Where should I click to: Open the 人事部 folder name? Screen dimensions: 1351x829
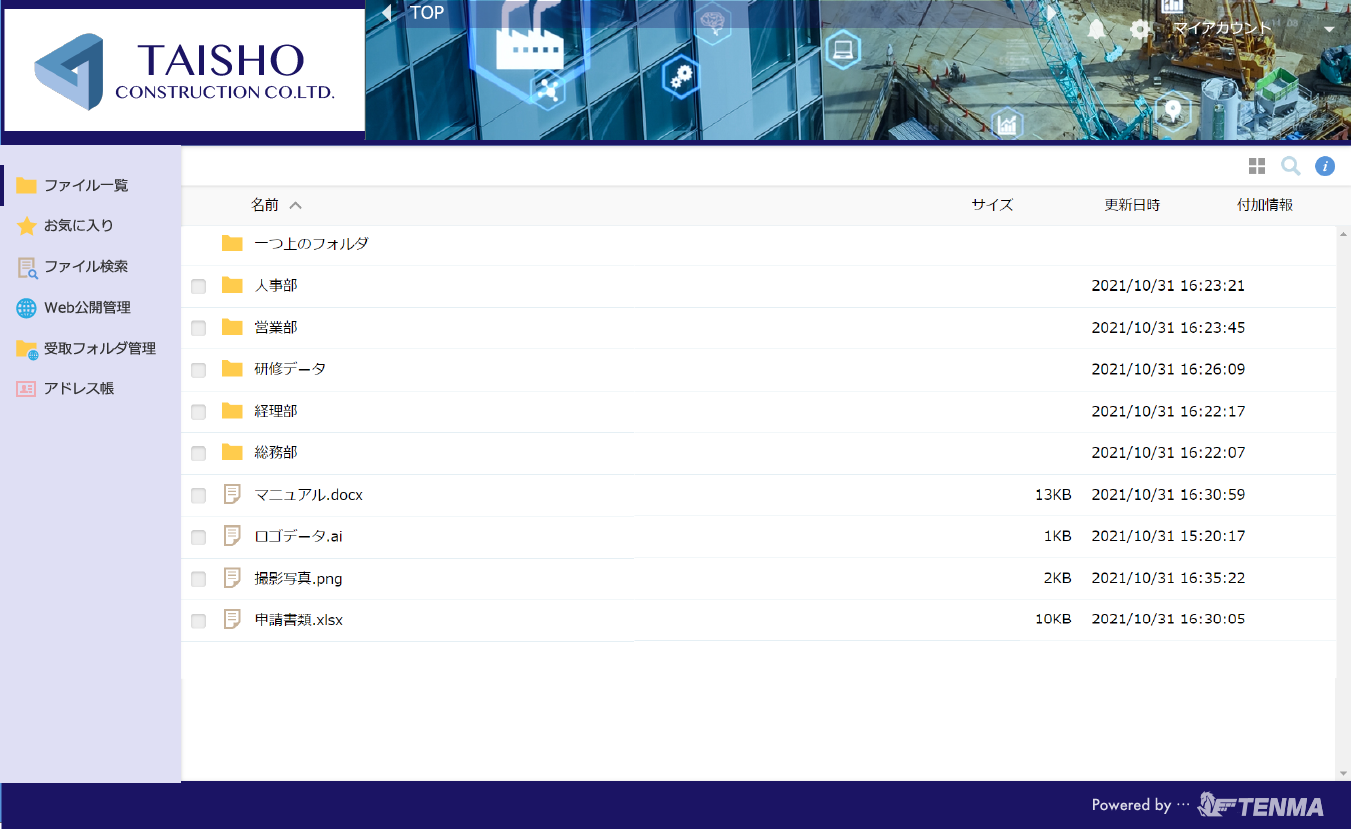pos(276,286)
